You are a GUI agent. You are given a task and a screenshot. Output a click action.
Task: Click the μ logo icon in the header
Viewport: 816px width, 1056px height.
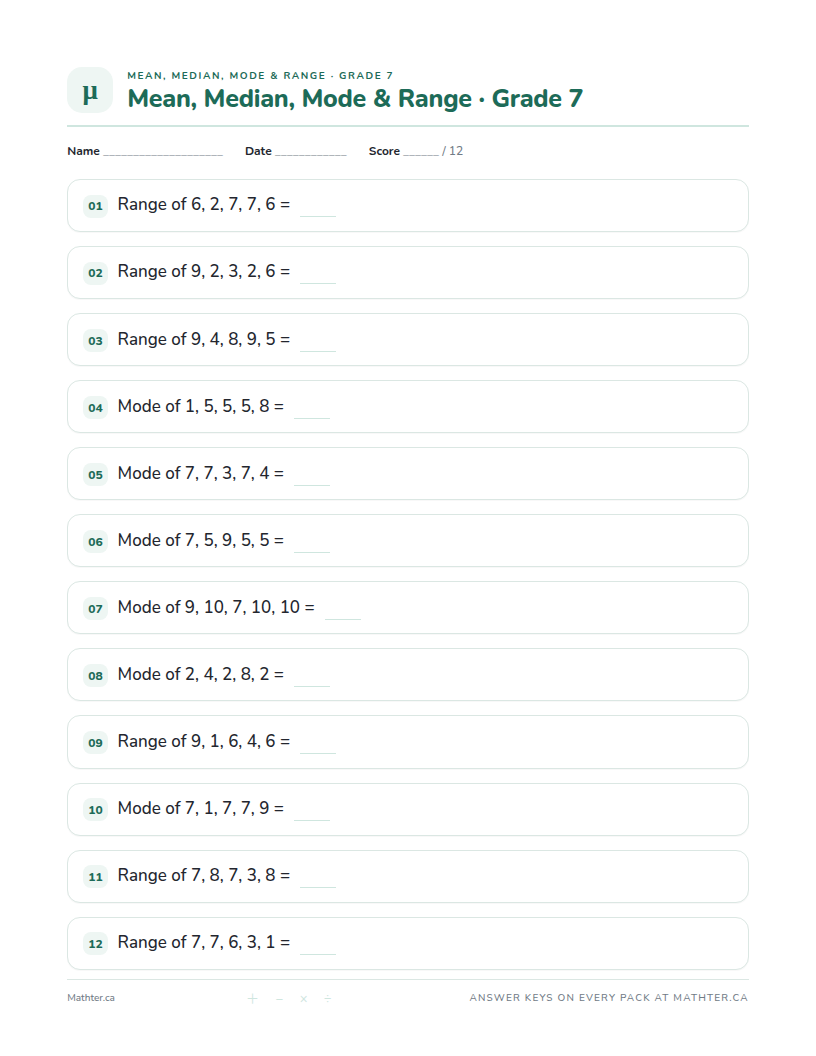[90, 90]
